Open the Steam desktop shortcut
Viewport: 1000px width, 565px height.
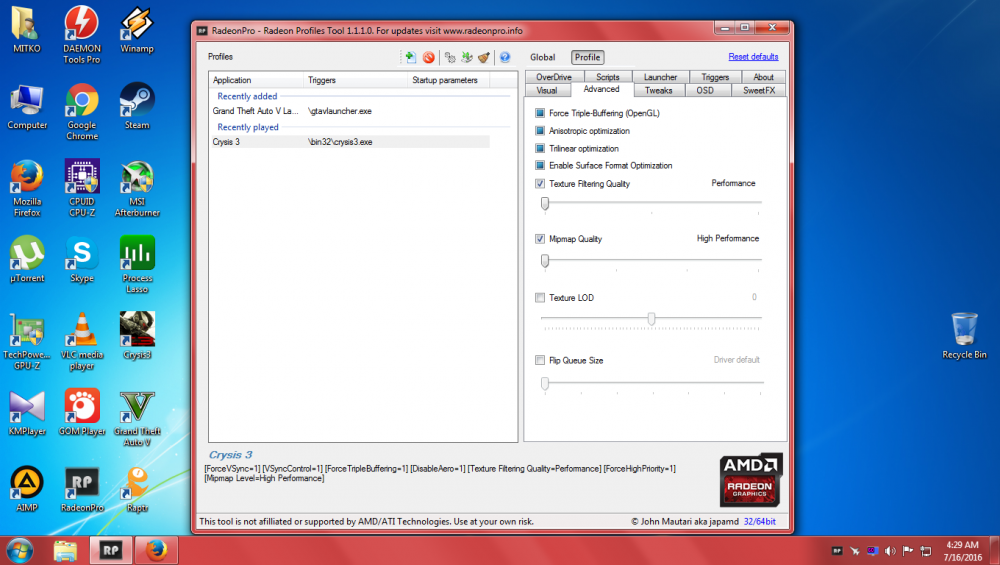click(137, 106)
